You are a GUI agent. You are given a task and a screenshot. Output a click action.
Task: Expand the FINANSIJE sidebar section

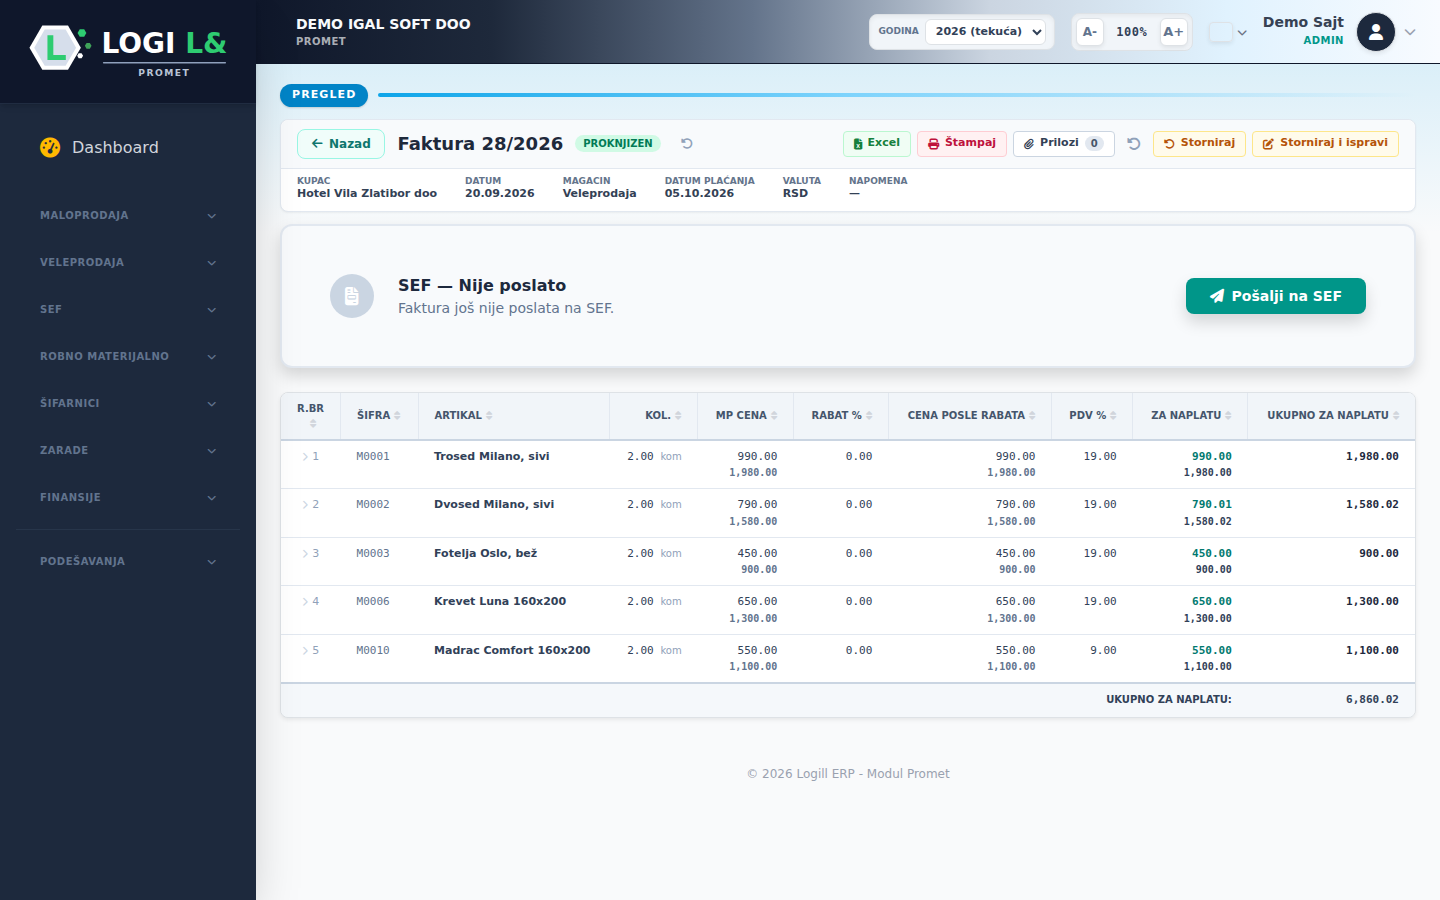(x=128, y=497)
